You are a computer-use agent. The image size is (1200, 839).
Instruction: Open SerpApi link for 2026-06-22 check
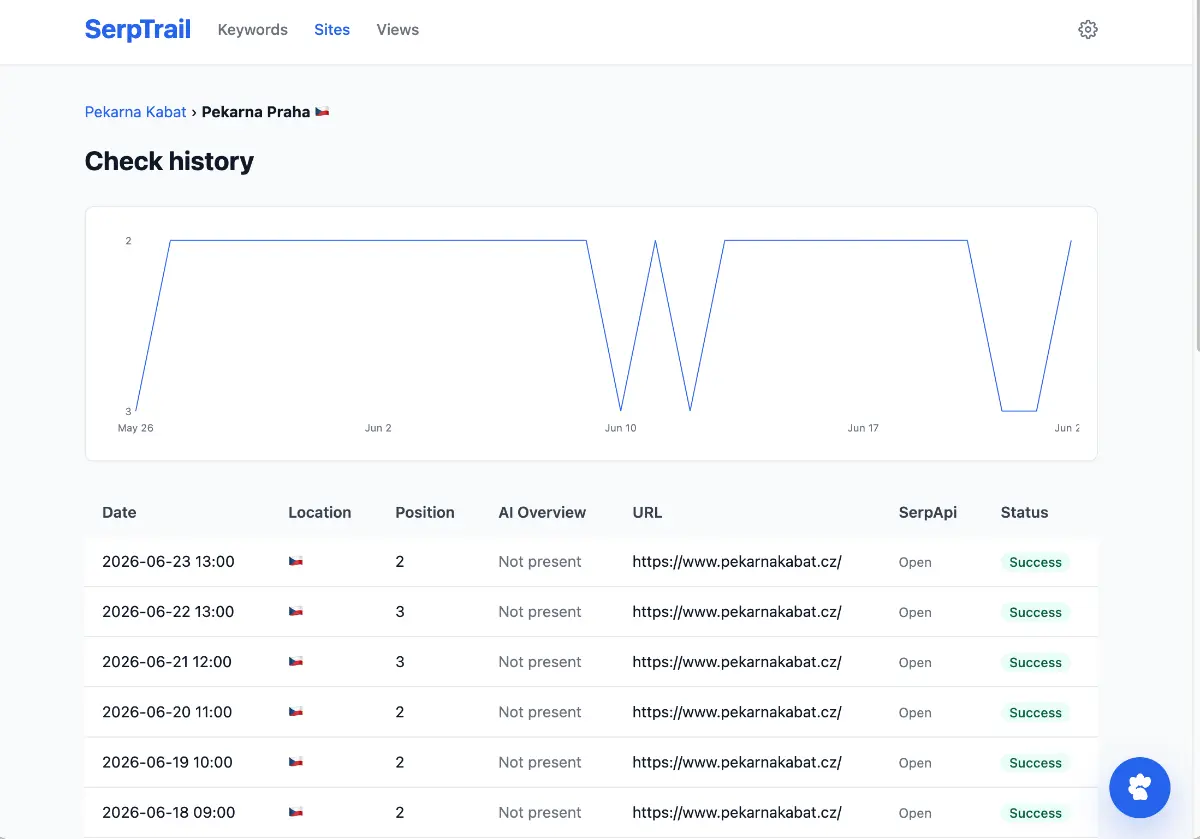(915, 613)
